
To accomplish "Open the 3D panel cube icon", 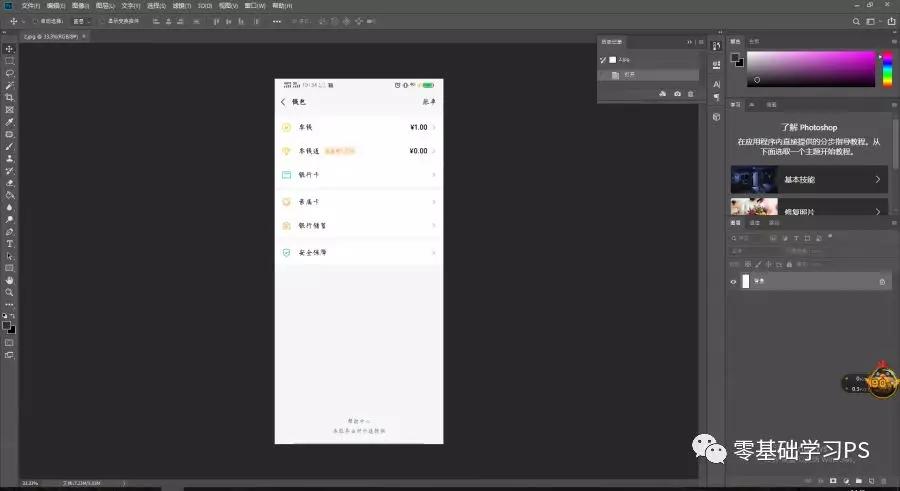I will point(716,117).
